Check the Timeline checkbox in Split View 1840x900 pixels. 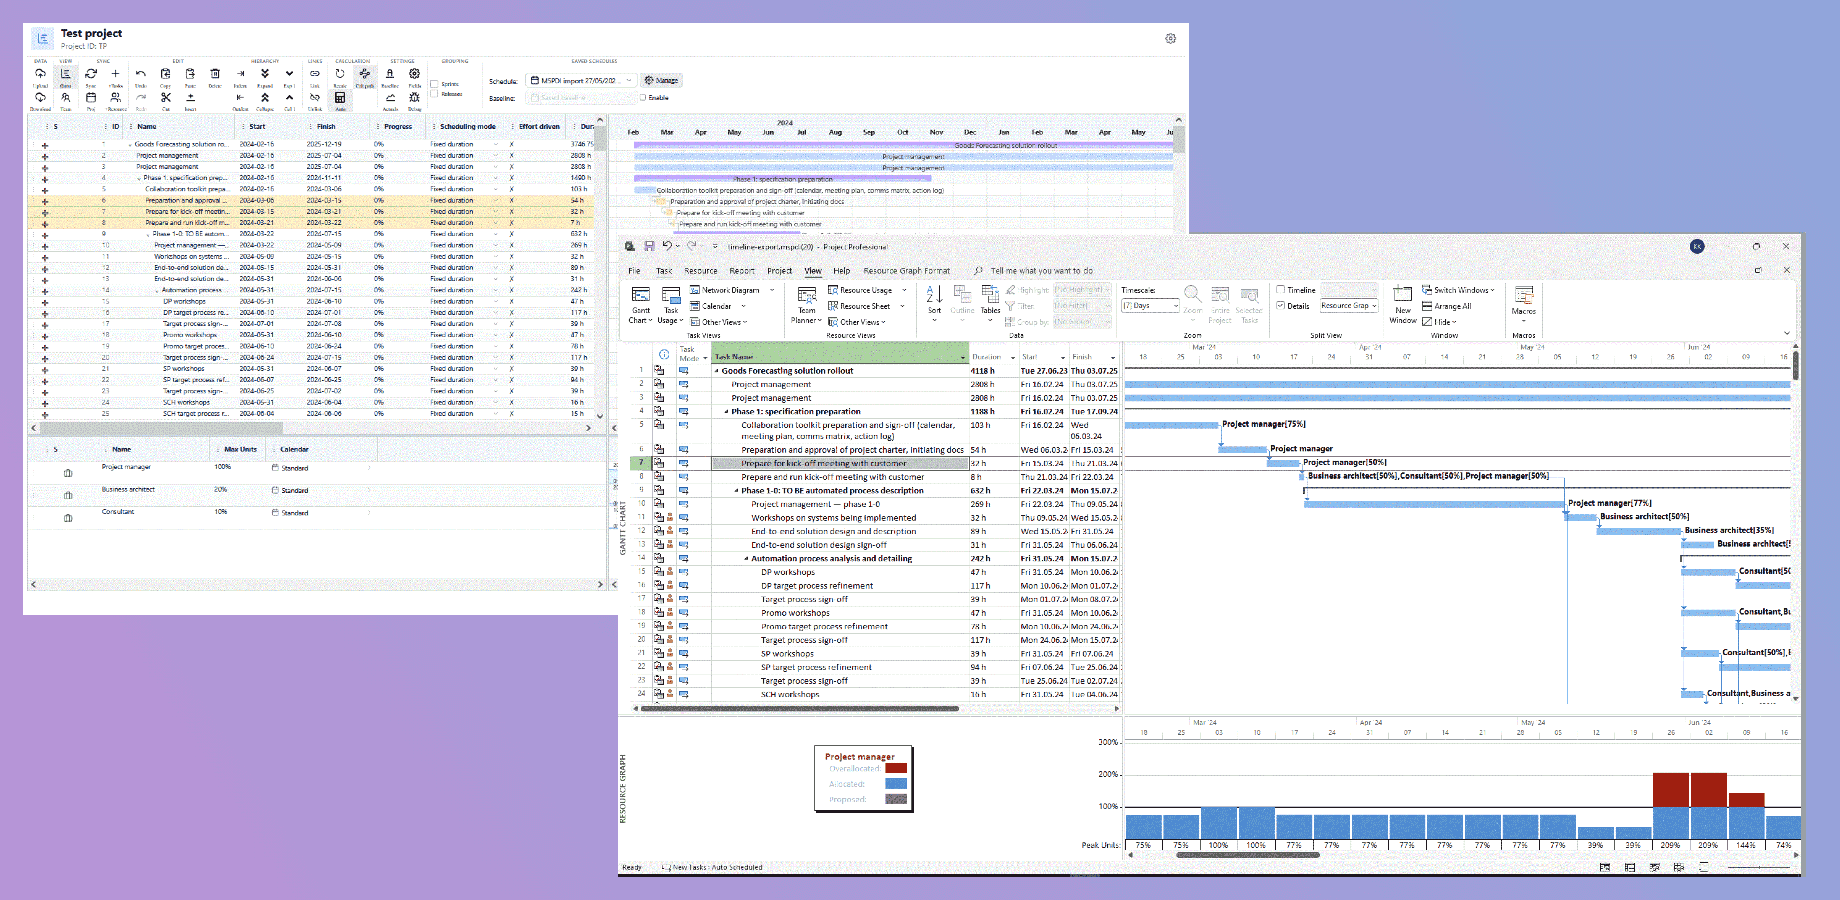click(1280, 290)
